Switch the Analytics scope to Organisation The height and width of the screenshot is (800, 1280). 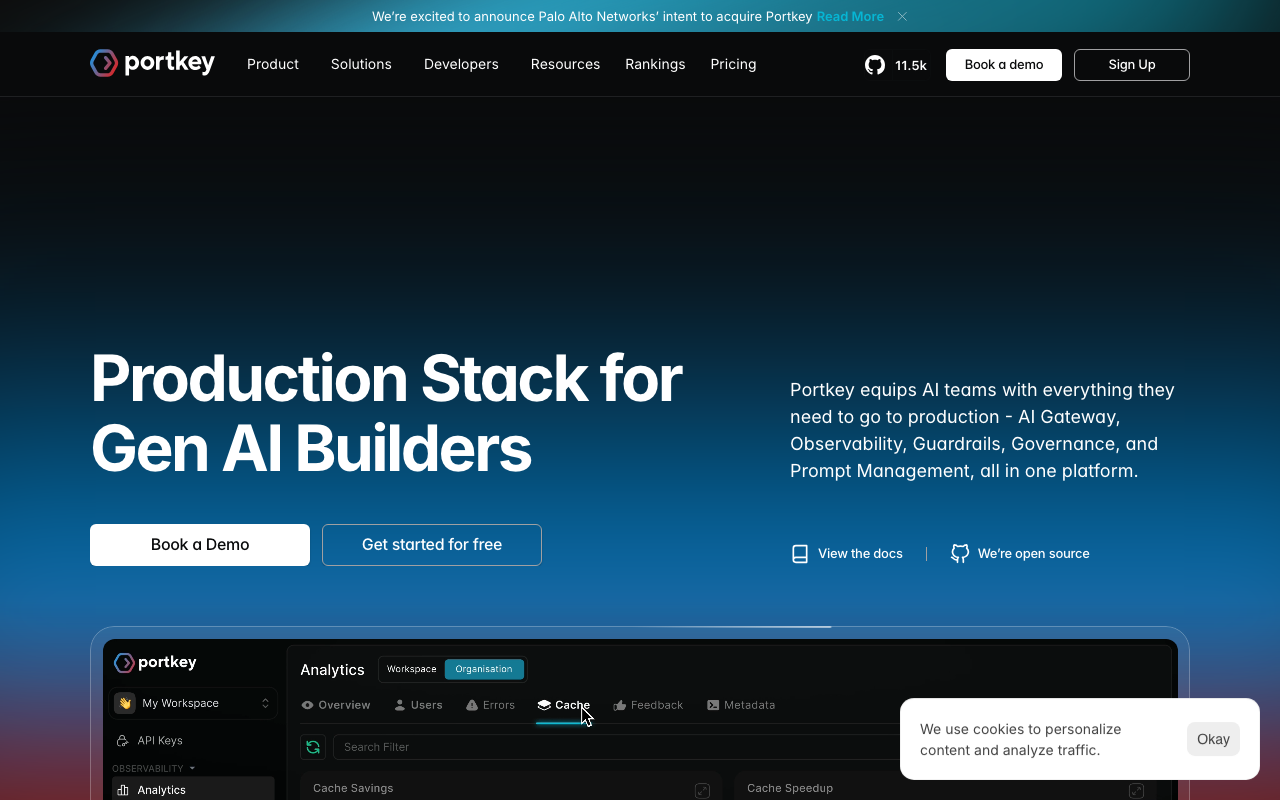[x=484, y=669]
